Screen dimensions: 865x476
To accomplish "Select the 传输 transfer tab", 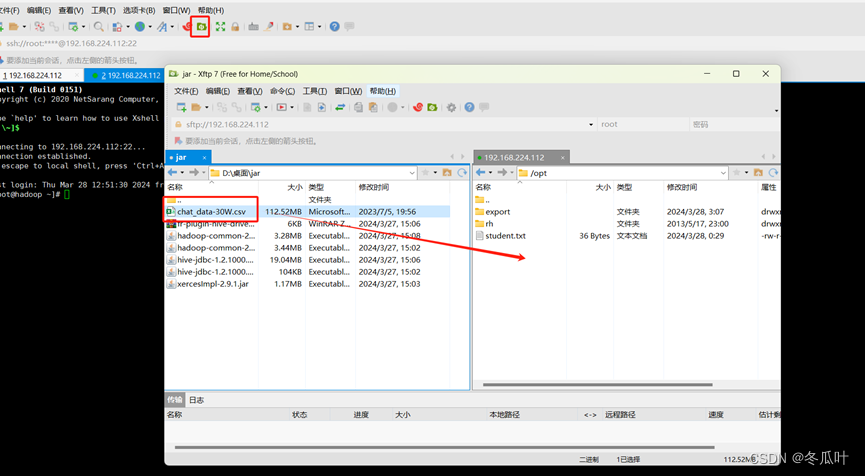I will 175,400.
